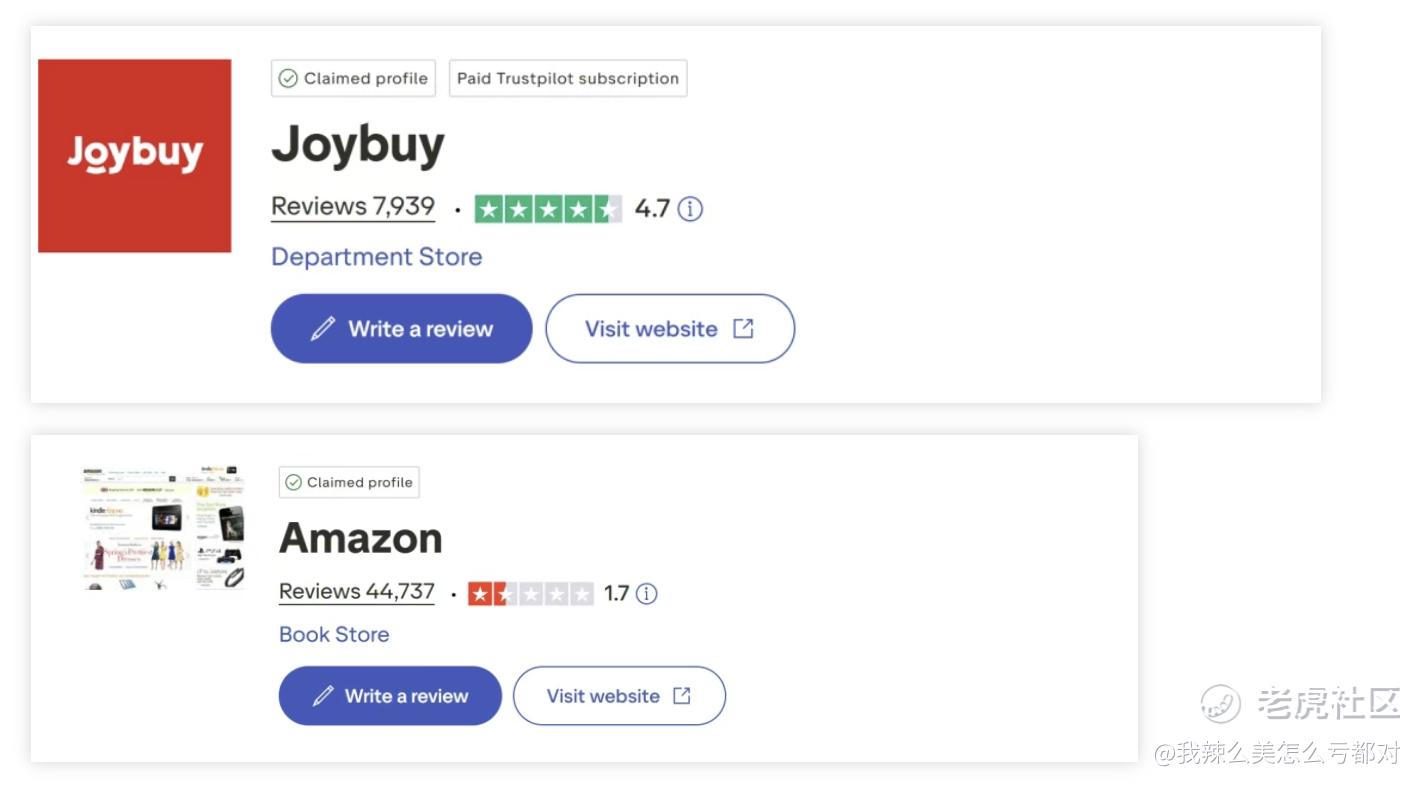Click pencil icon in Amazon review button

(x=322, y=696)
